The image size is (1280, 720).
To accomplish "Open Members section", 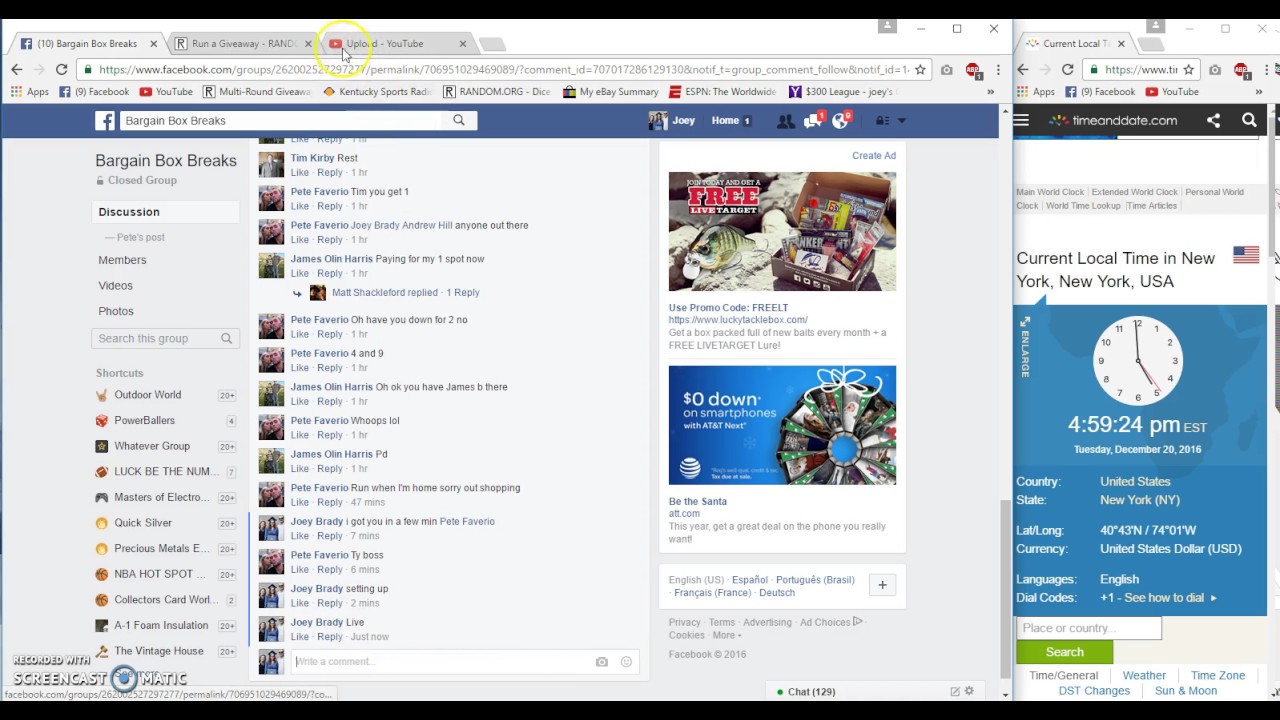I will click(x=122, y=260).
